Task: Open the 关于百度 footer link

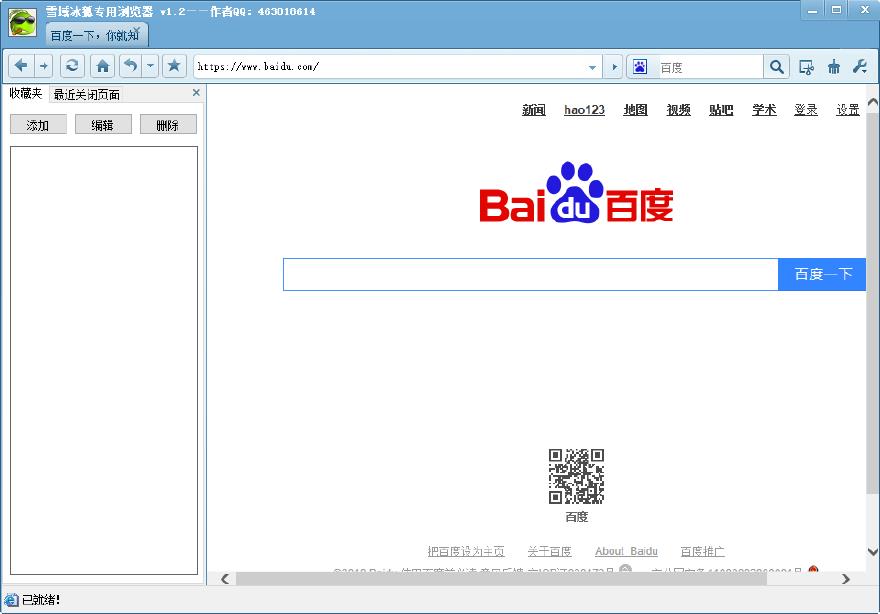Action: click(x=549, y=551)
